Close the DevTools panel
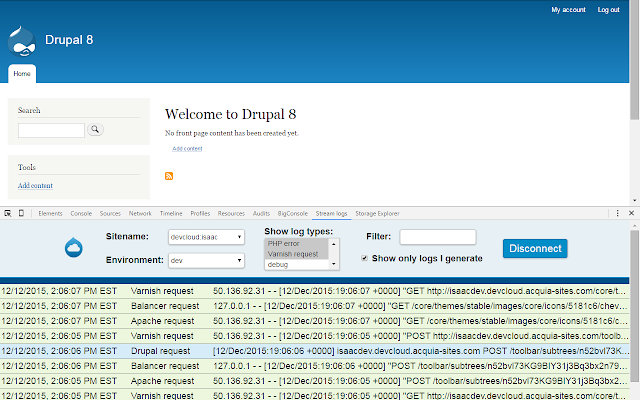 point(631,213)
